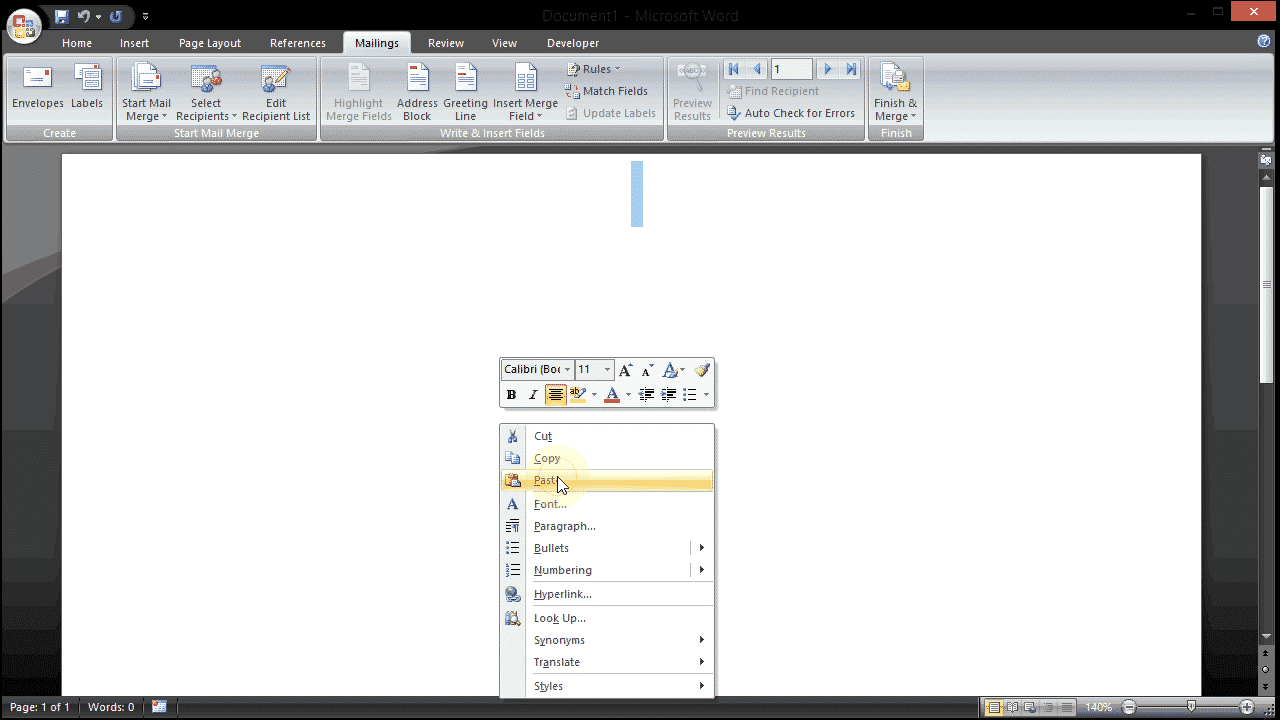Click zoom level 140% in status bar
Screen dimensions: 1280x720
point(1098,707)
